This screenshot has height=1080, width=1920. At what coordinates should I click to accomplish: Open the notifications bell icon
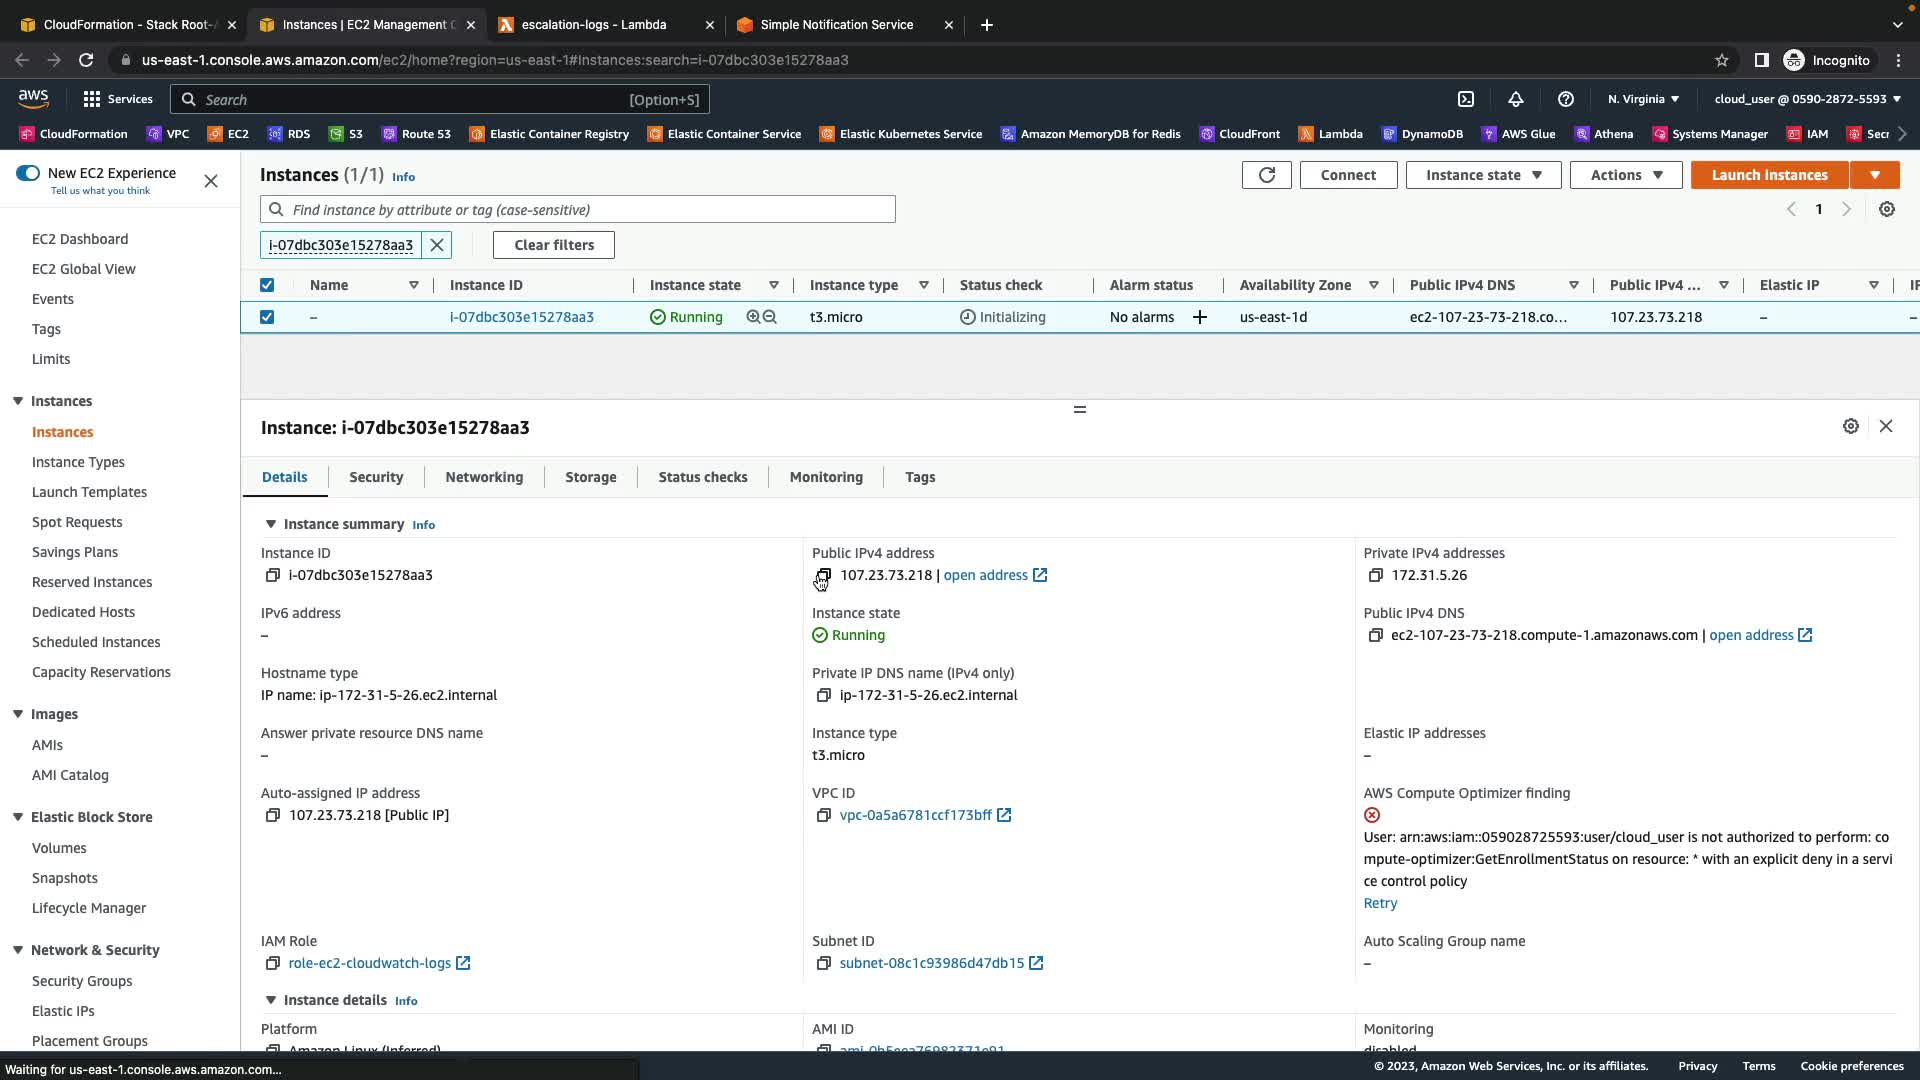click(1516, 99)
